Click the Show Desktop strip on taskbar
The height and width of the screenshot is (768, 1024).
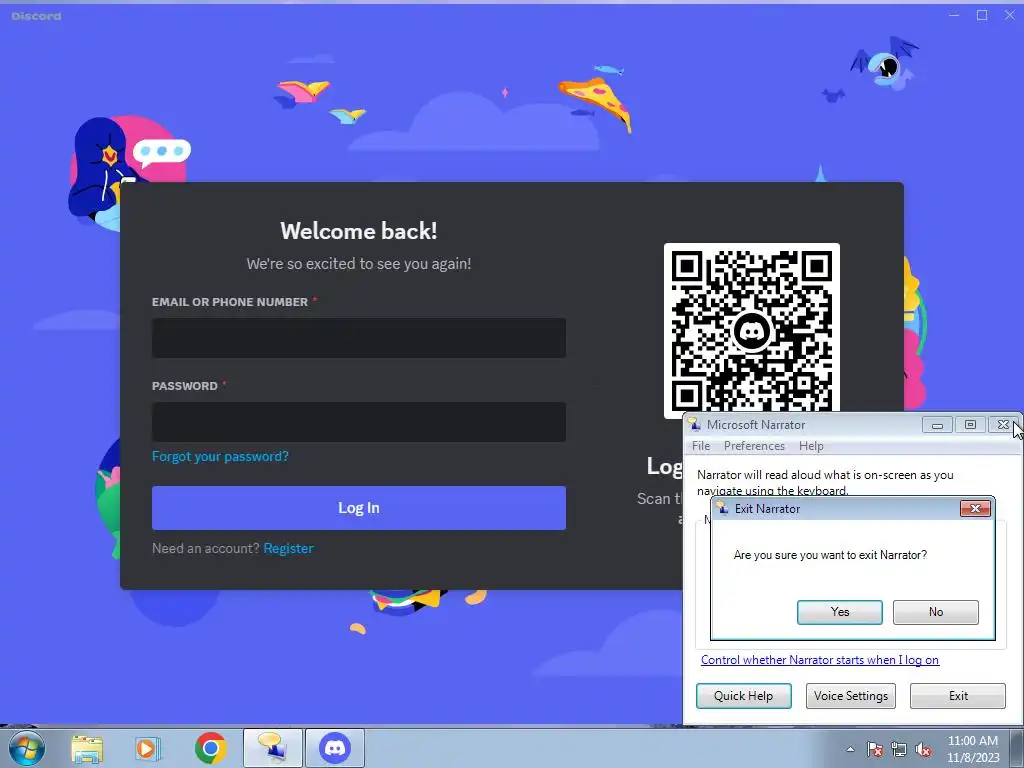1017,748
